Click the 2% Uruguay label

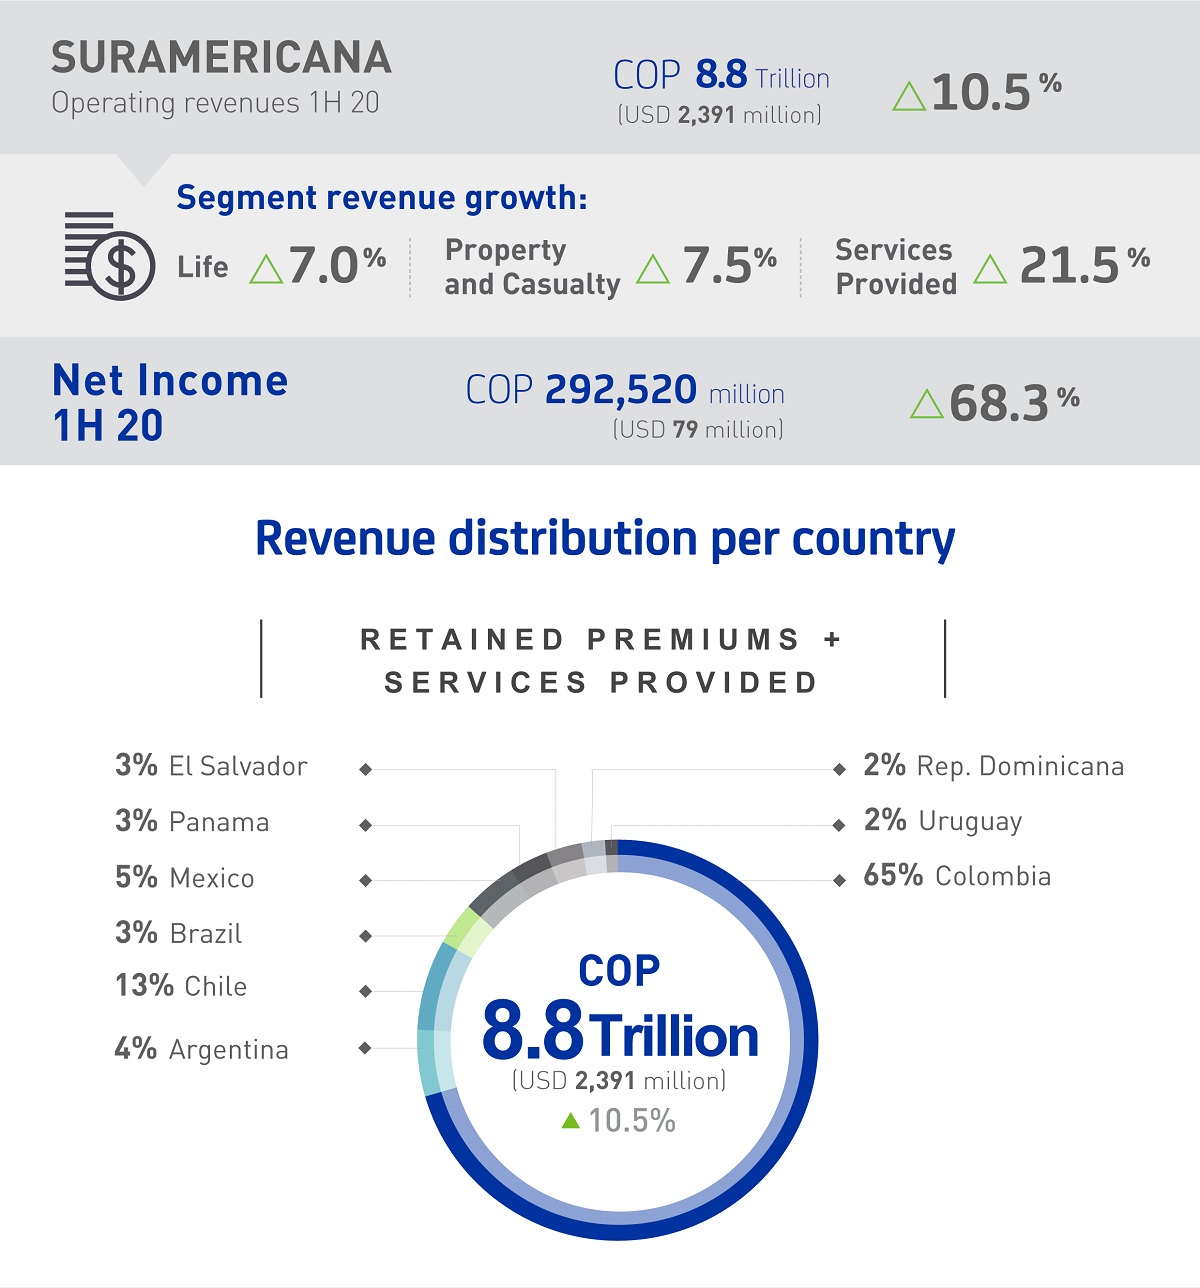(x=943, y=821)
